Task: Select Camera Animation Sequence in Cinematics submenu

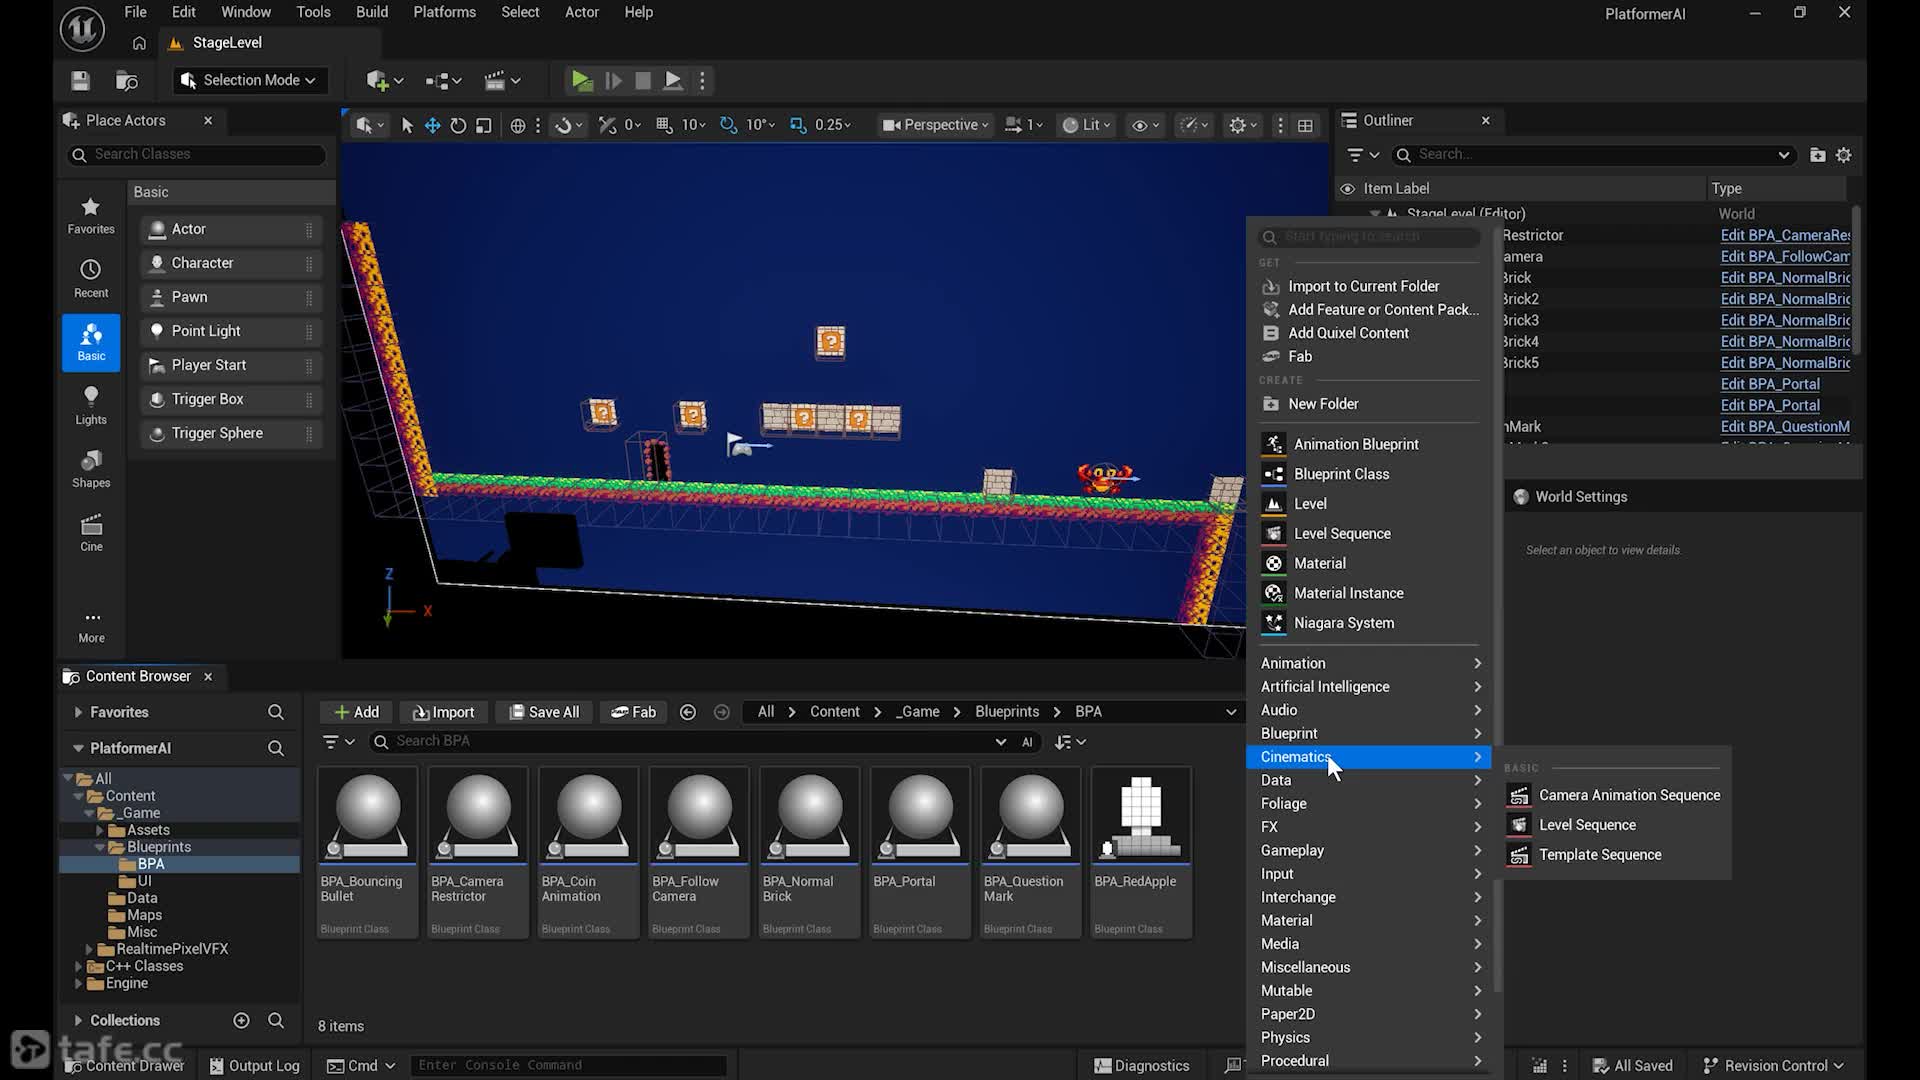Action: coord(1615,796)
